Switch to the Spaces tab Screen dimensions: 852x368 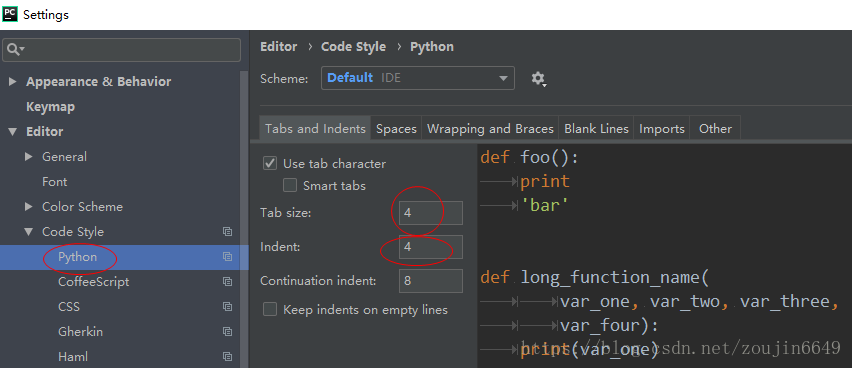(x=396, y=128)
